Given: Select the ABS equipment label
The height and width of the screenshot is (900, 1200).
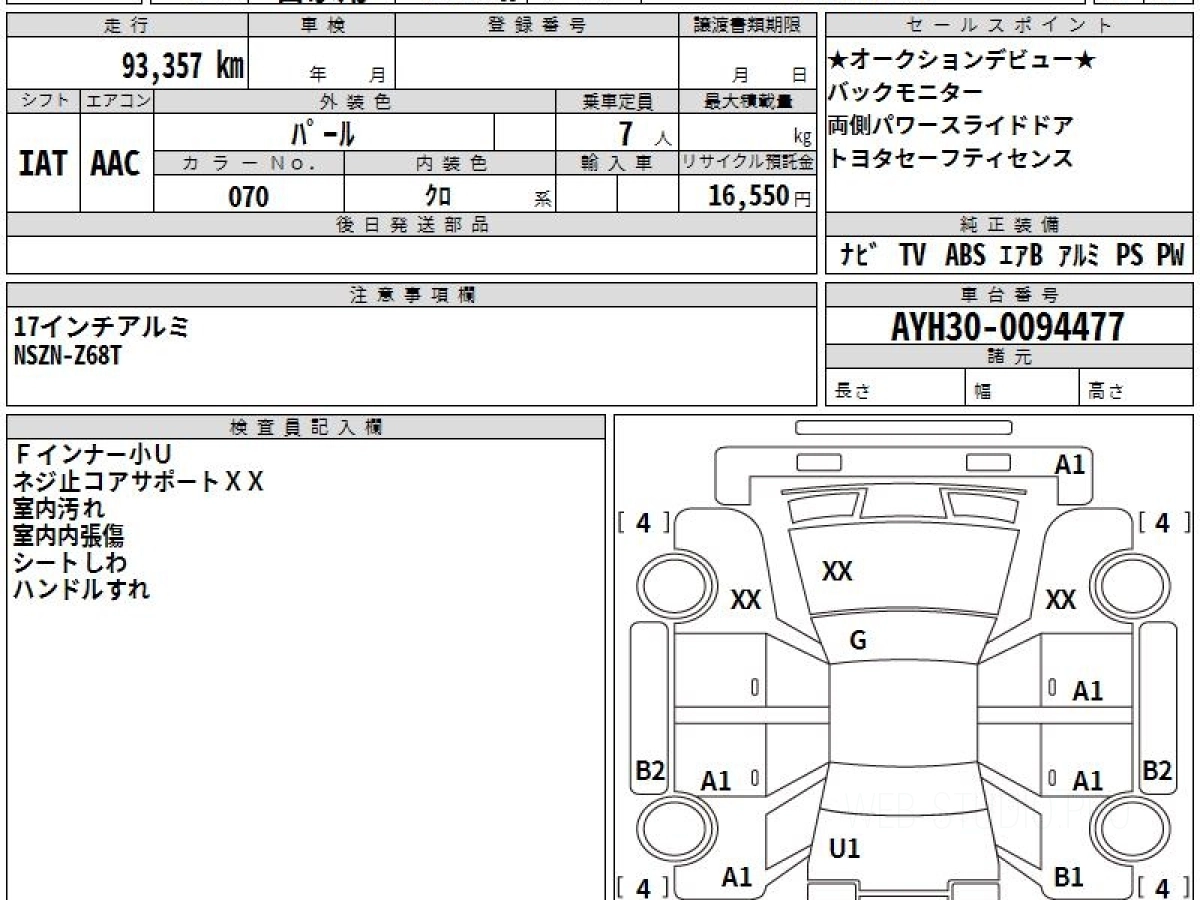Looking at the screenshot, I should pyautogui.click(x=964, y=256).
